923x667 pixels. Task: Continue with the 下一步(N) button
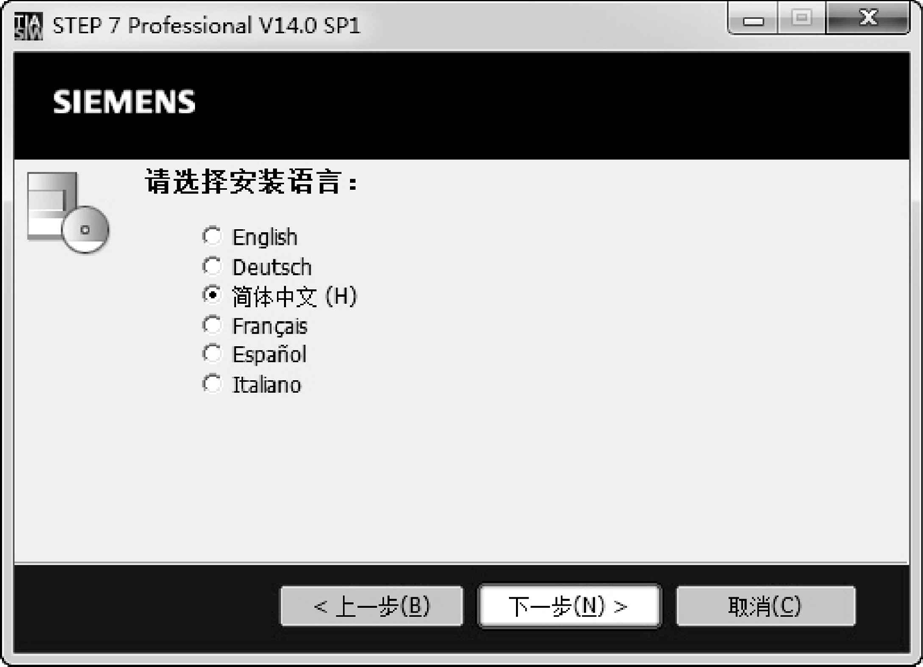tap(569, 606)
